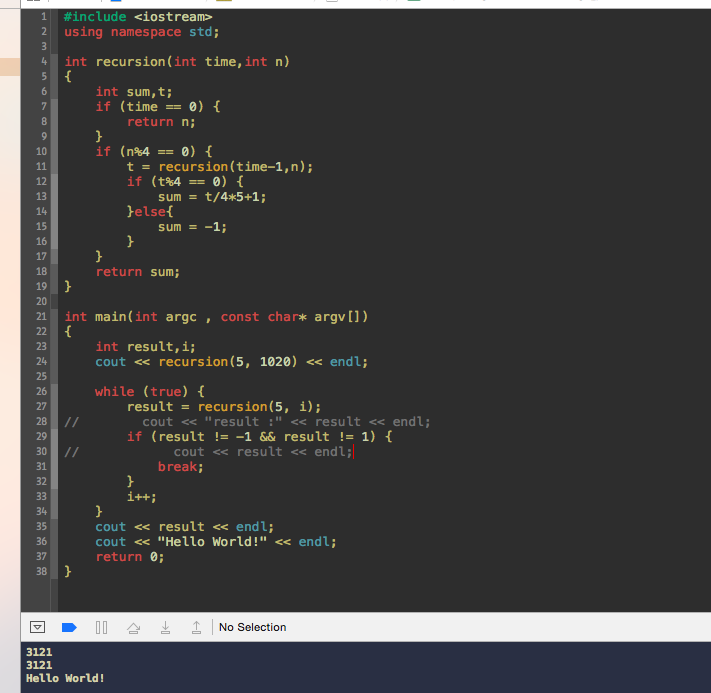Click the 'if (n%4 == 0) {' line
The height and width of the screenshot is (693, 711).
[154, 152]
